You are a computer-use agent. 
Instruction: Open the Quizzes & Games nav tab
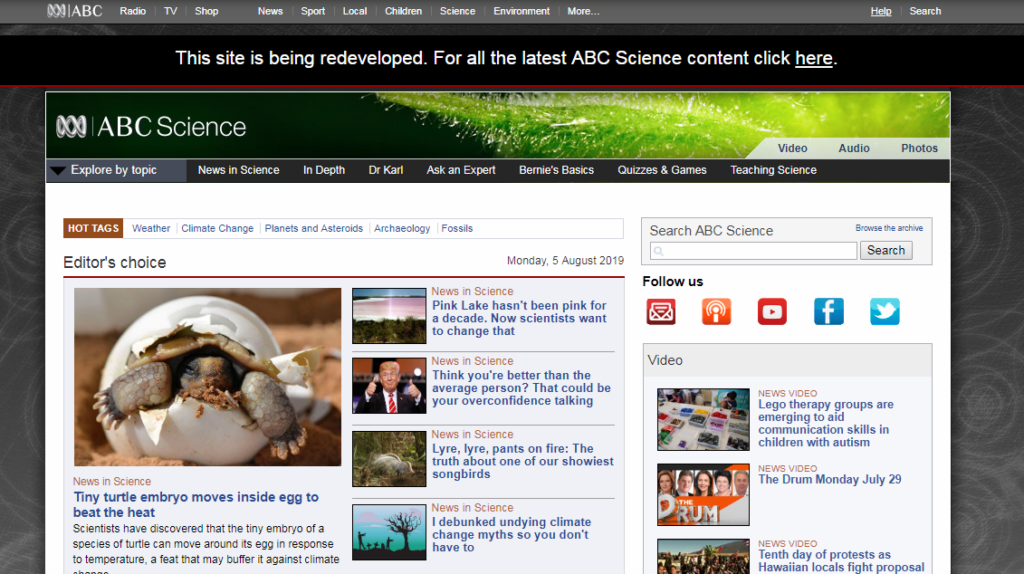coord(662,170)
